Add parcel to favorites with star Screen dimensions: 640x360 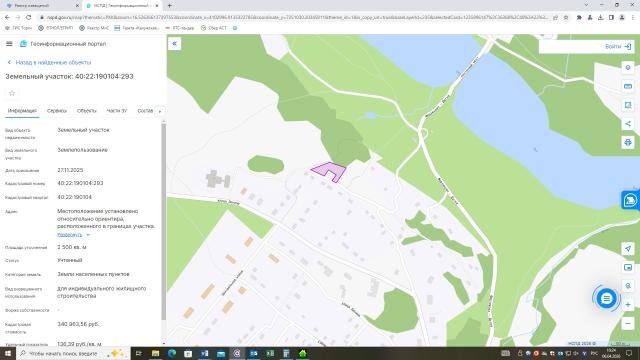12,93
